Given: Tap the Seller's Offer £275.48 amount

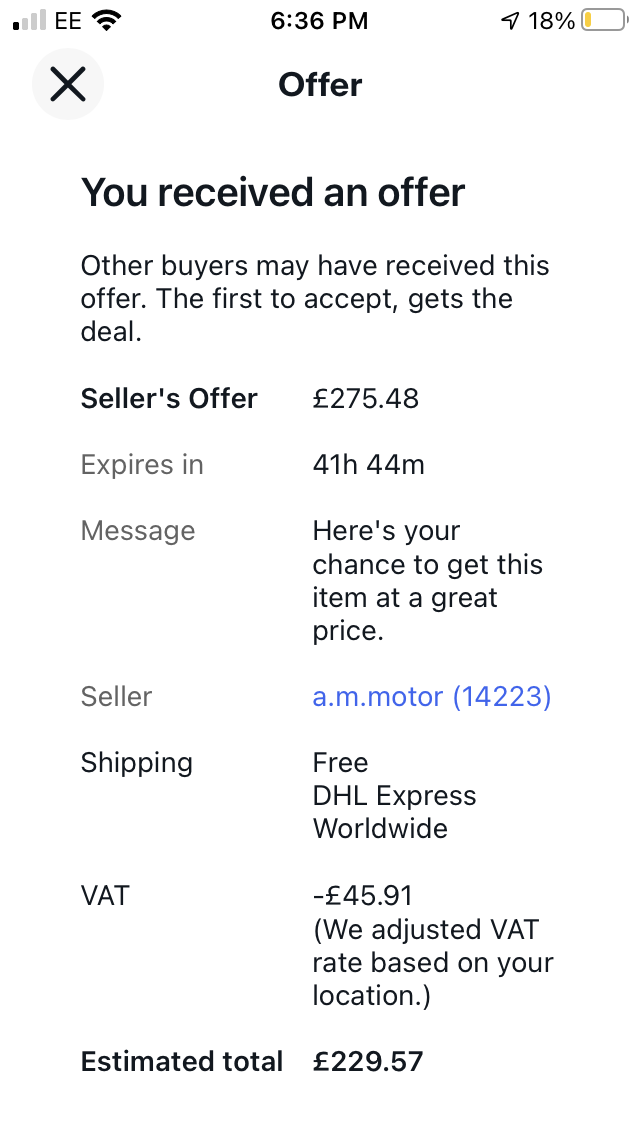Looking at the screenshot, I should tap(365, 398).
